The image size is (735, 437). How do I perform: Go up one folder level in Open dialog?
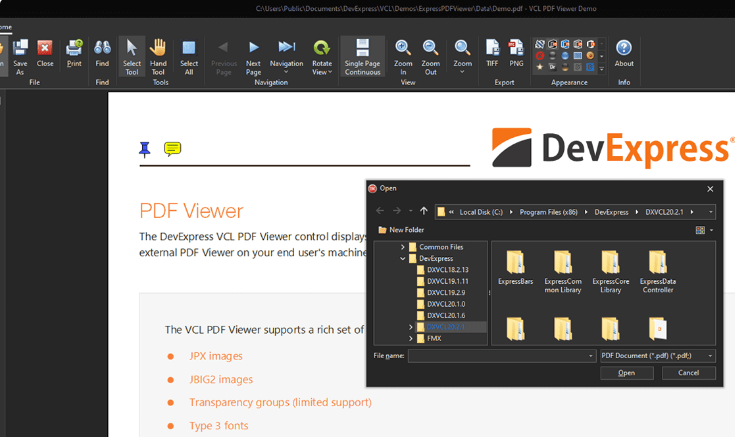pos(424,211)
